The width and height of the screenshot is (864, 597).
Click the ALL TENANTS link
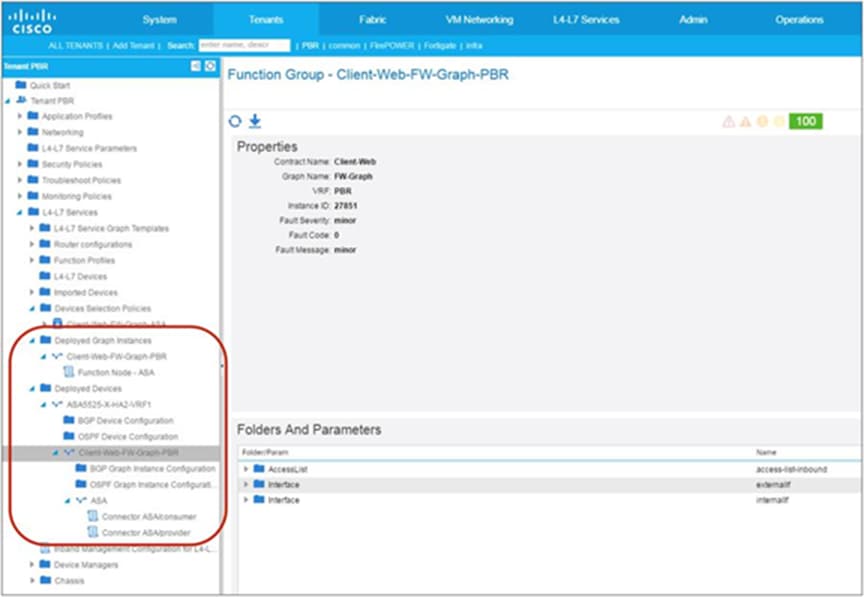[75, 46]
